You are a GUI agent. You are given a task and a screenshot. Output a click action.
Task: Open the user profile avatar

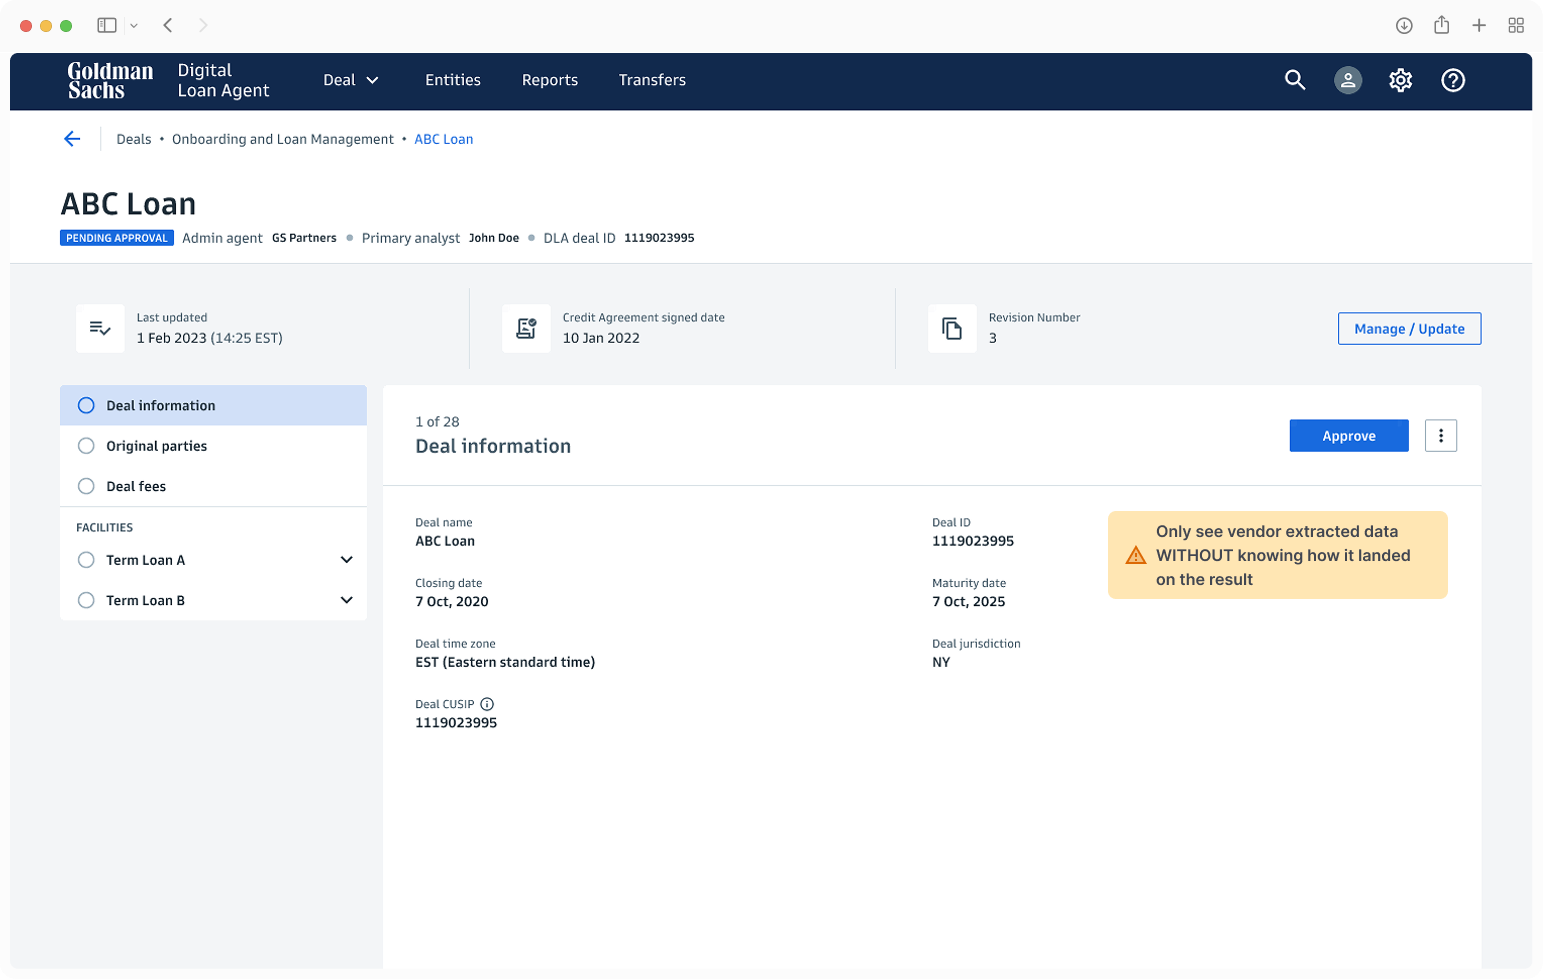click(1348, 80)
